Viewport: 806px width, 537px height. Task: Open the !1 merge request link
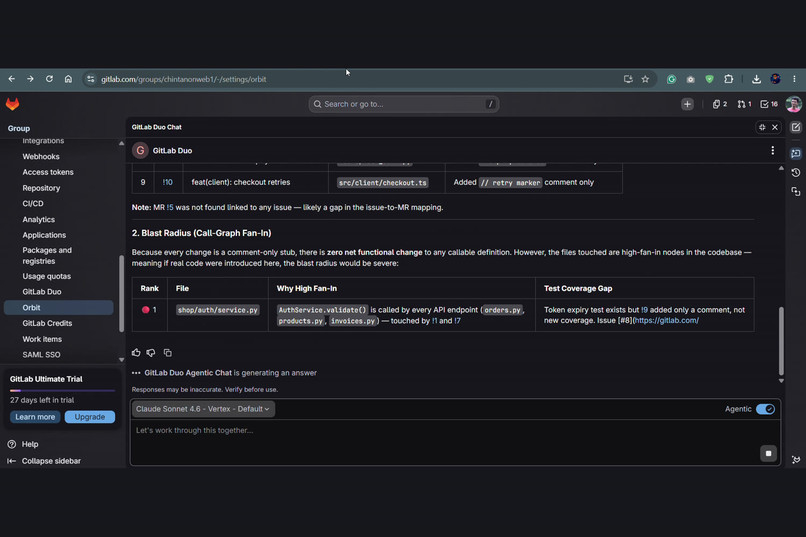tap(434, 321)
